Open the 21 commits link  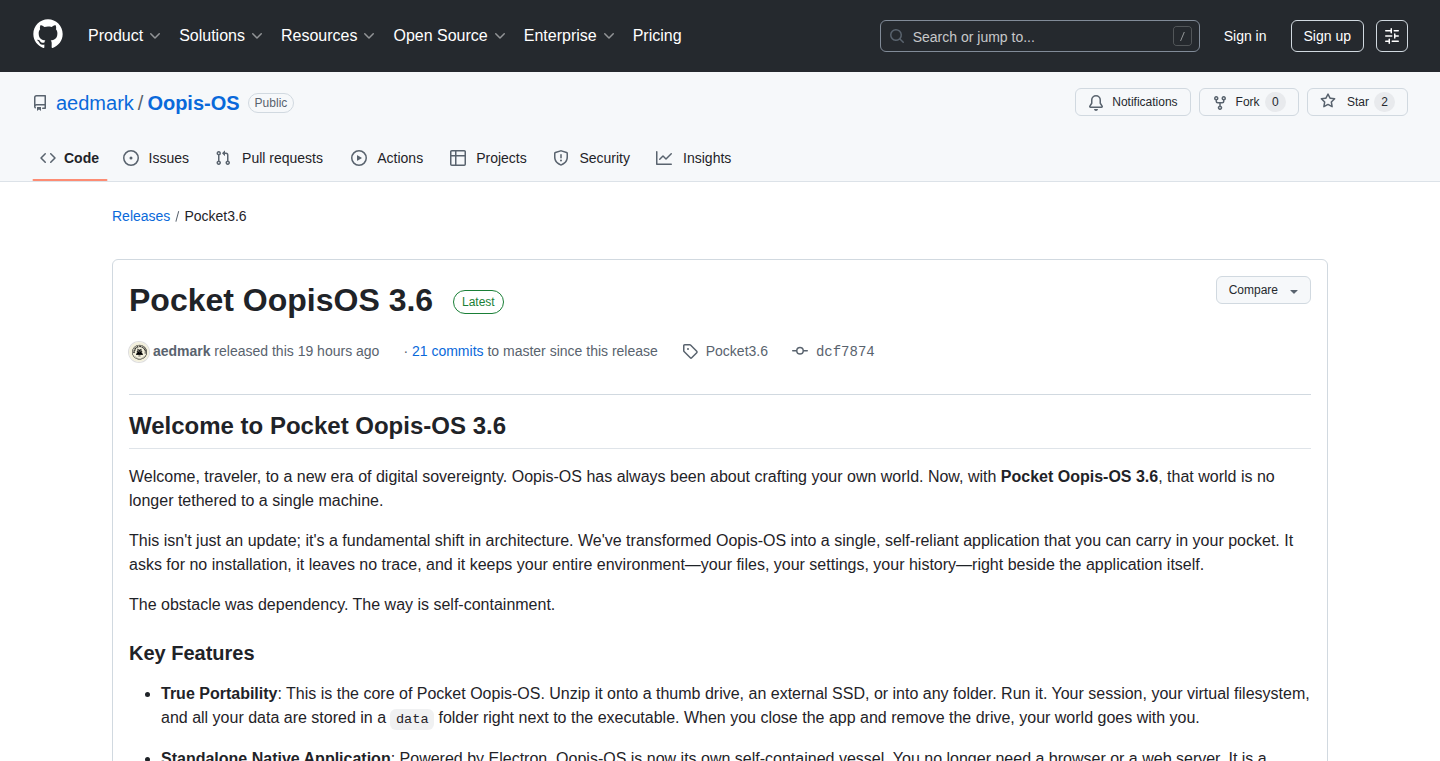tap(448, 351)
